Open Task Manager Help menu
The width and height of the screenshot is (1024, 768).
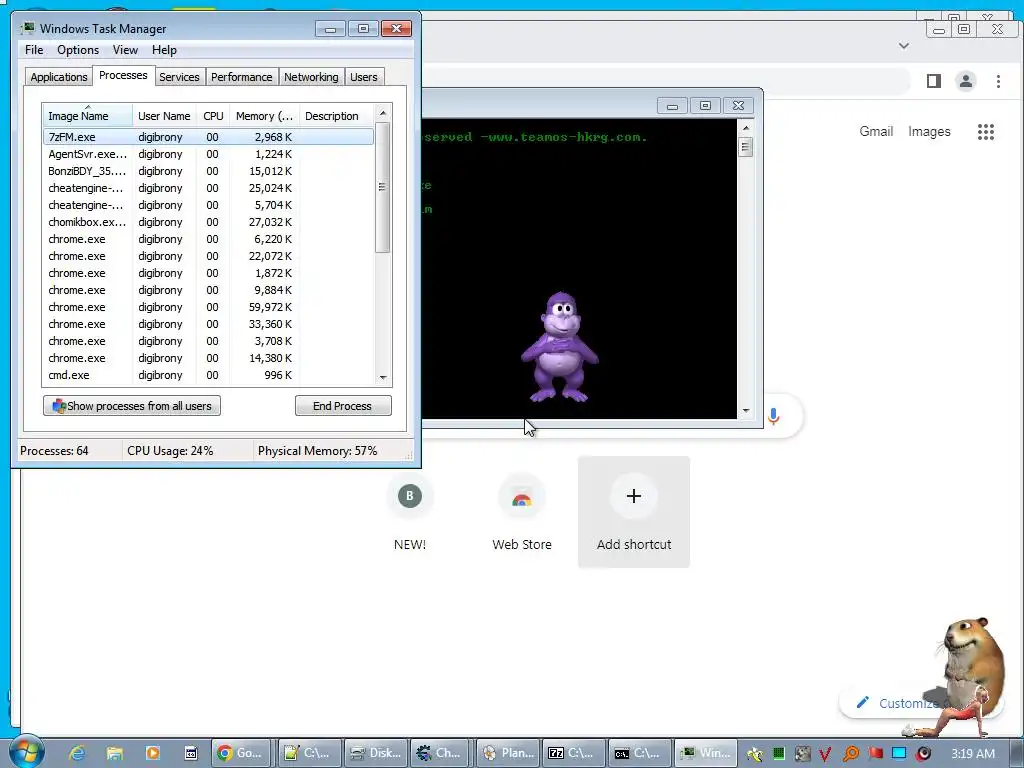click(x=164, y=50)
